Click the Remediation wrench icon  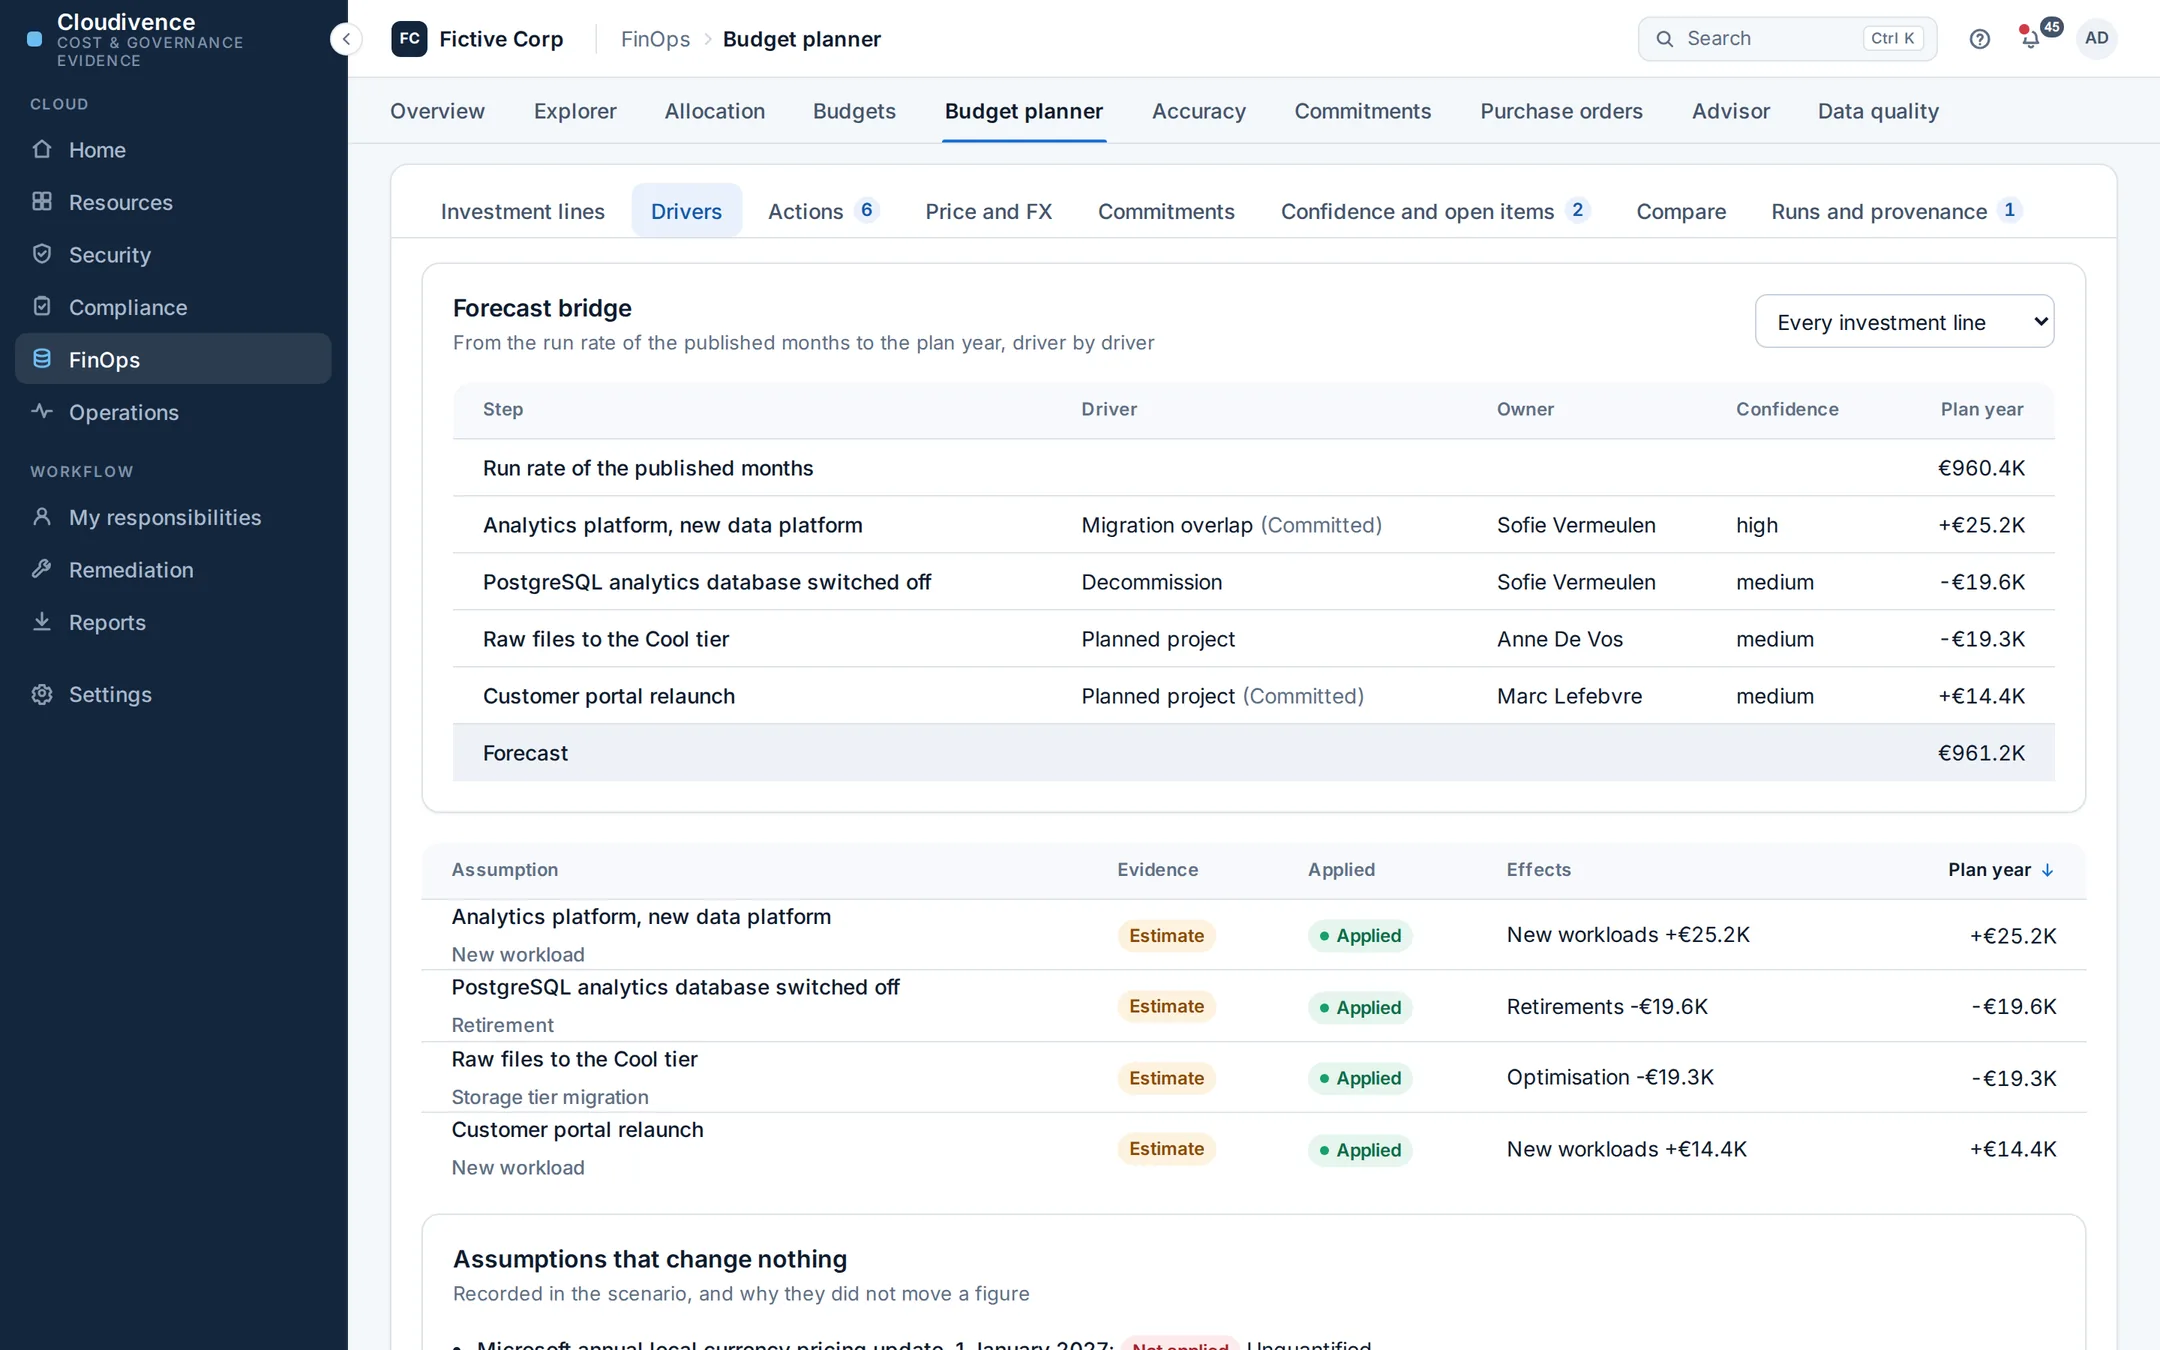click(x=42, y=569)
